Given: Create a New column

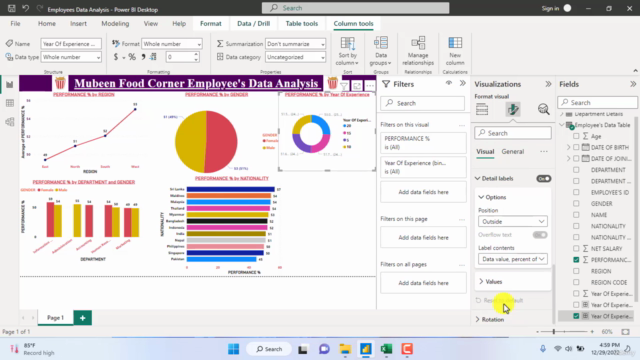Looking at the screenshot, I should coord(455,51).
